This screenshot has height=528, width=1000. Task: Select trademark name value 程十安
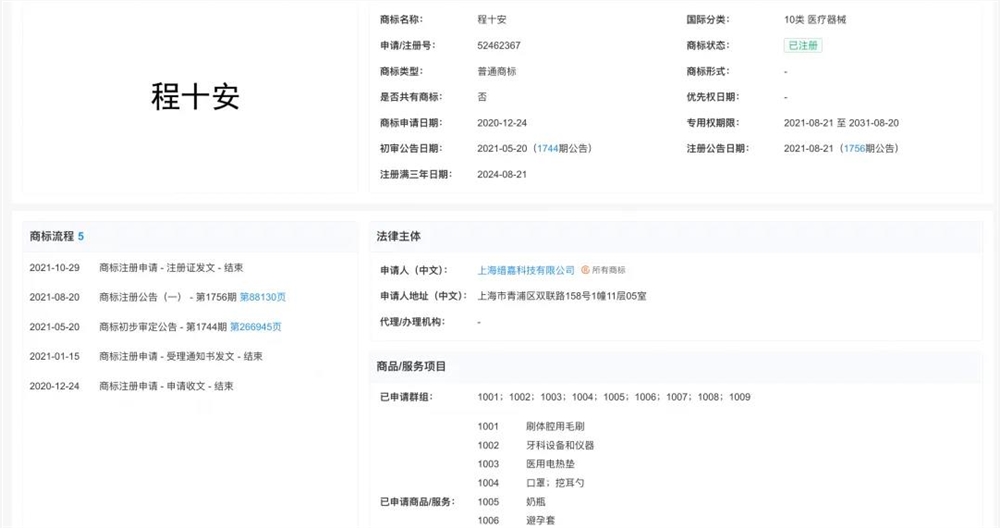click(x=492, y=20)
